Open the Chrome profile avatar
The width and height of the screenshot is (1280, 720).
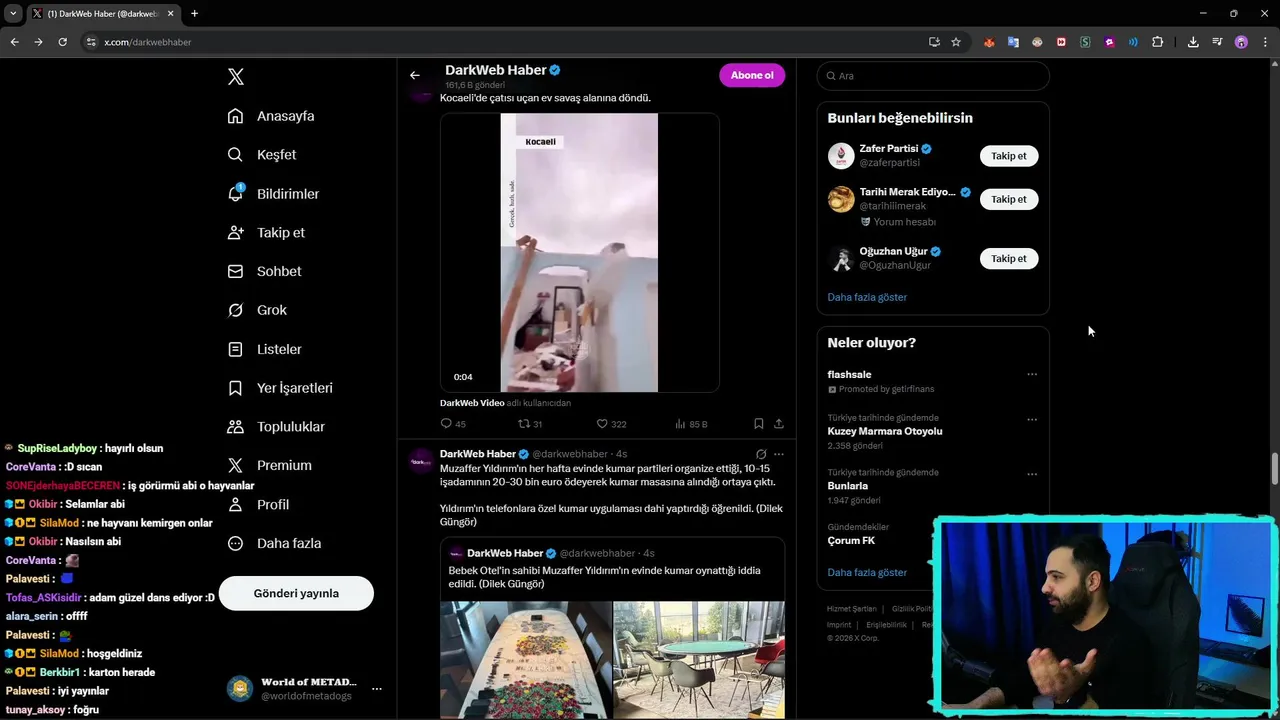click(1241, 42)
